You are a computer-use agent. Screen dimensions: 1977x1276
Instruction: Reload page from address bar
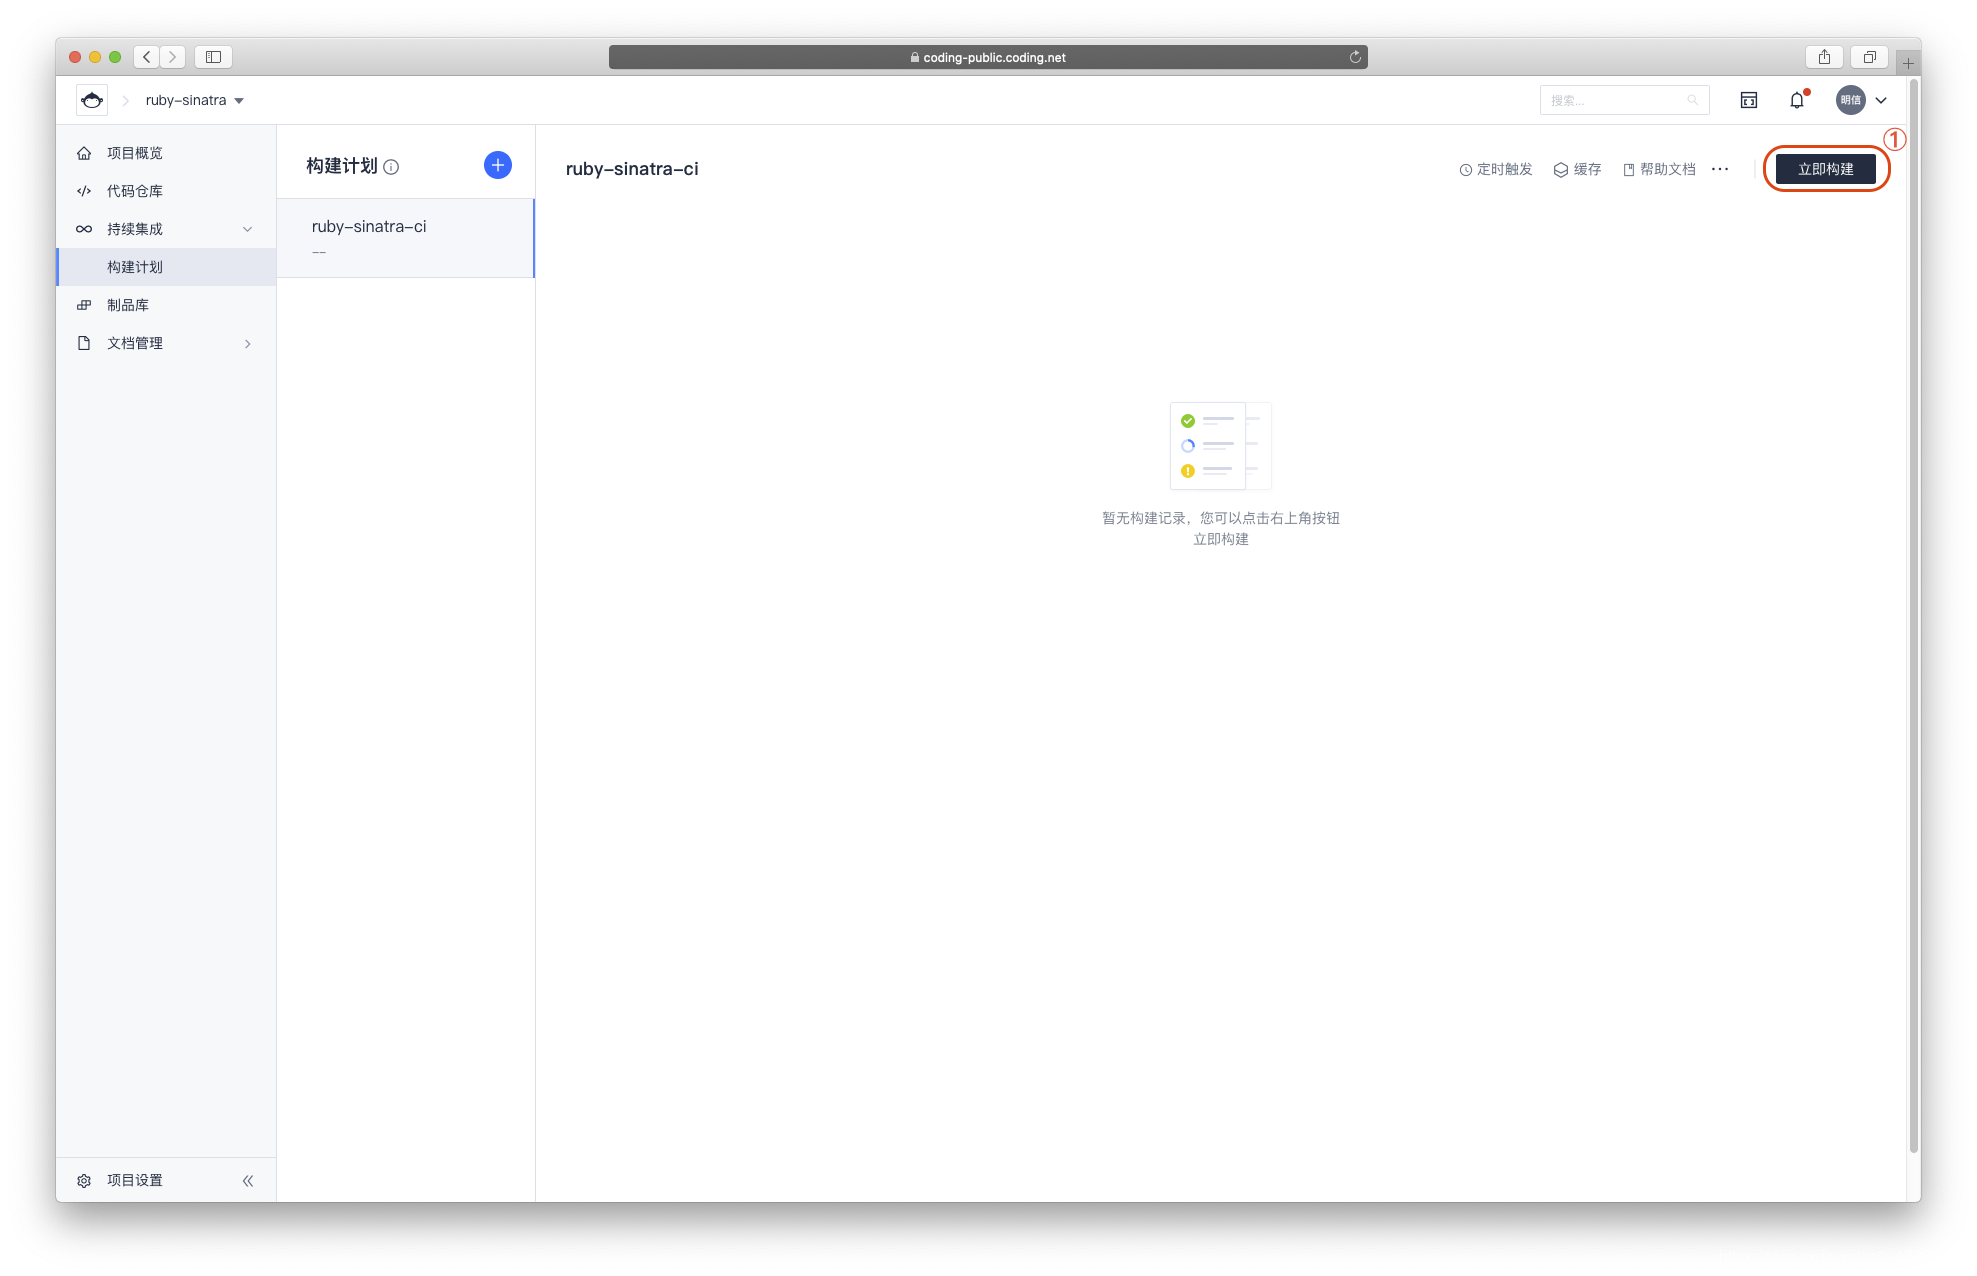[x=1355, y=57]
